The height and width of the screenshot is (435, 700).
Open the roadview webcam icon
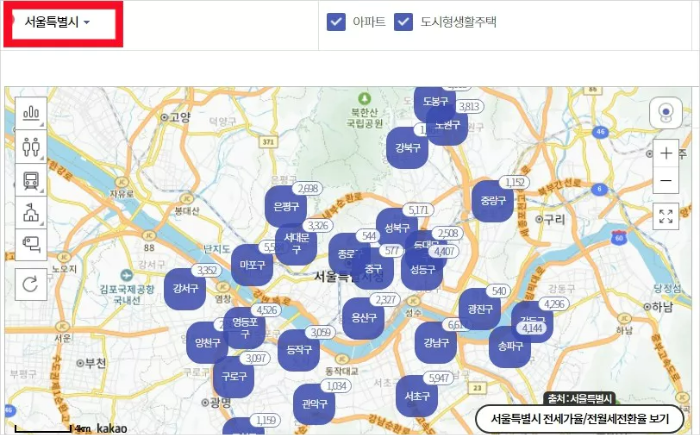[666, 113]
